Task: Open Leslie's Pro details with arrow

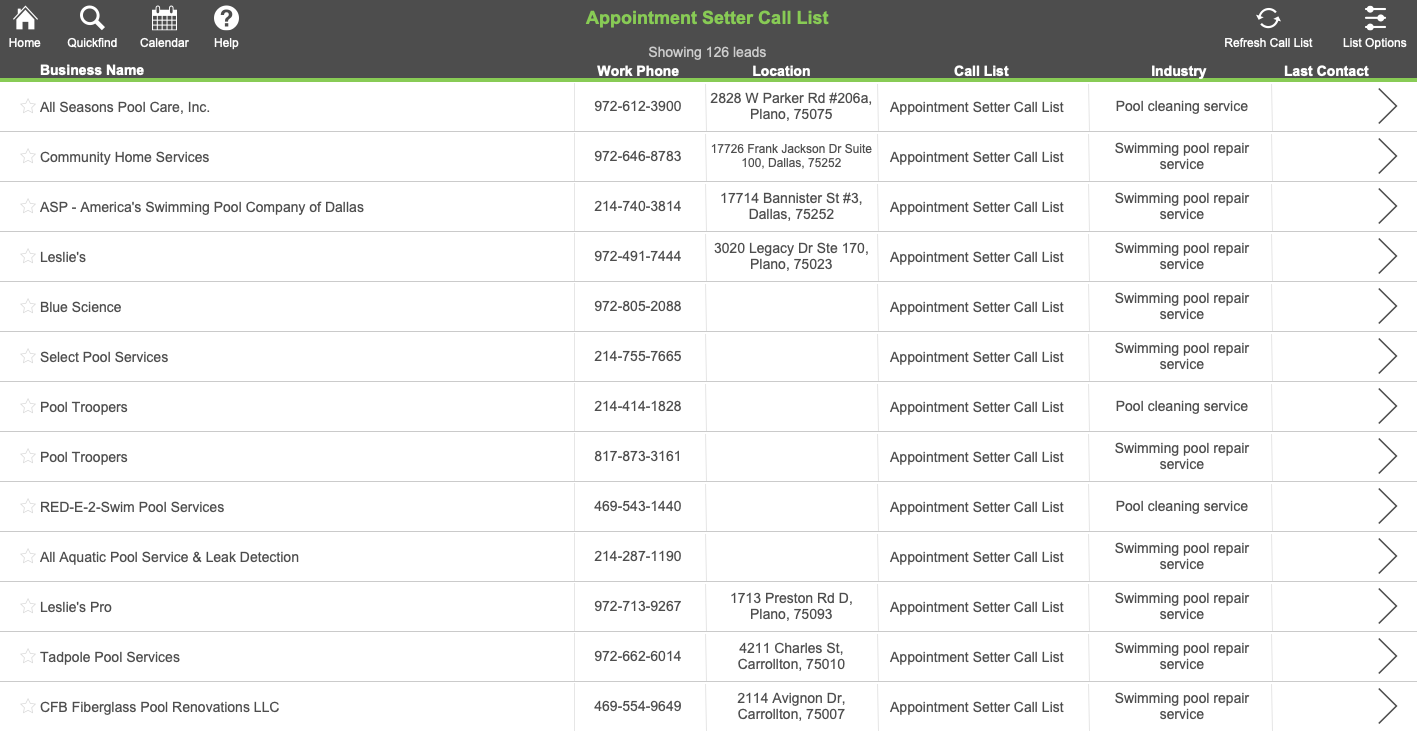Action: (x=1387, y=606)
